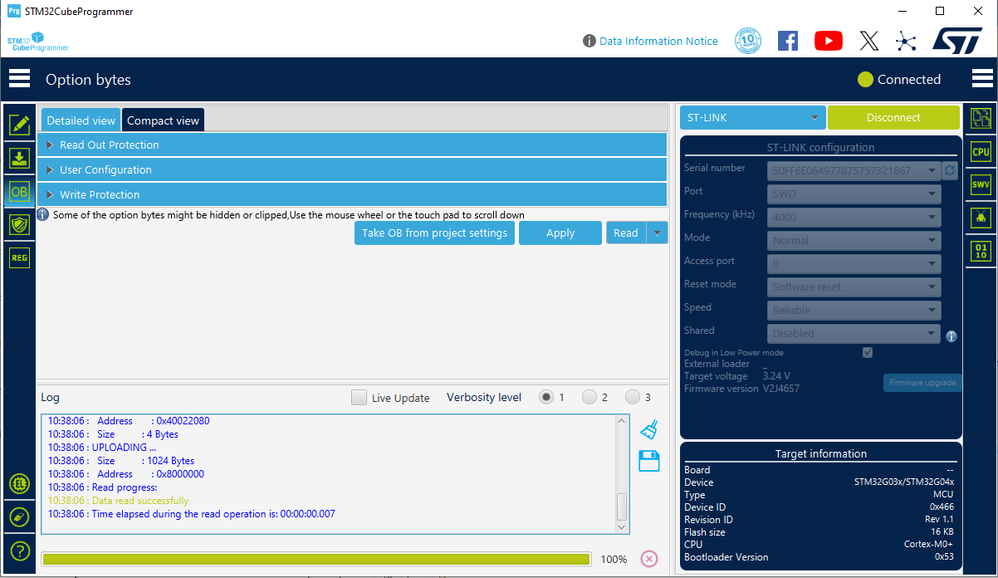Open the Data Information Notice link
This screenshot has width=998, height=578.
pos(658,41)
